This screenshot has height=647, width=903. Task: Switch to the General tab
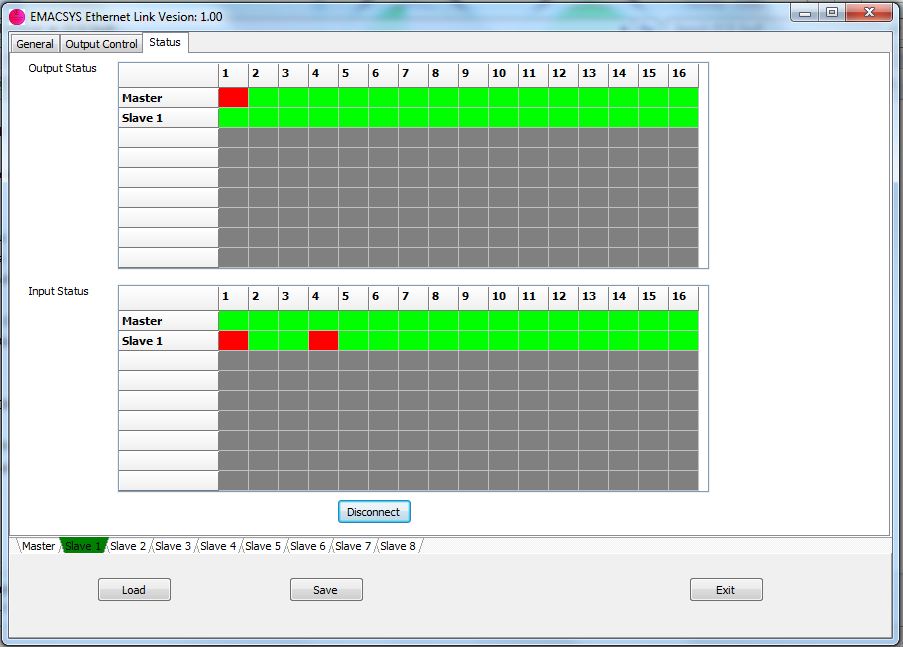[35, 44]
